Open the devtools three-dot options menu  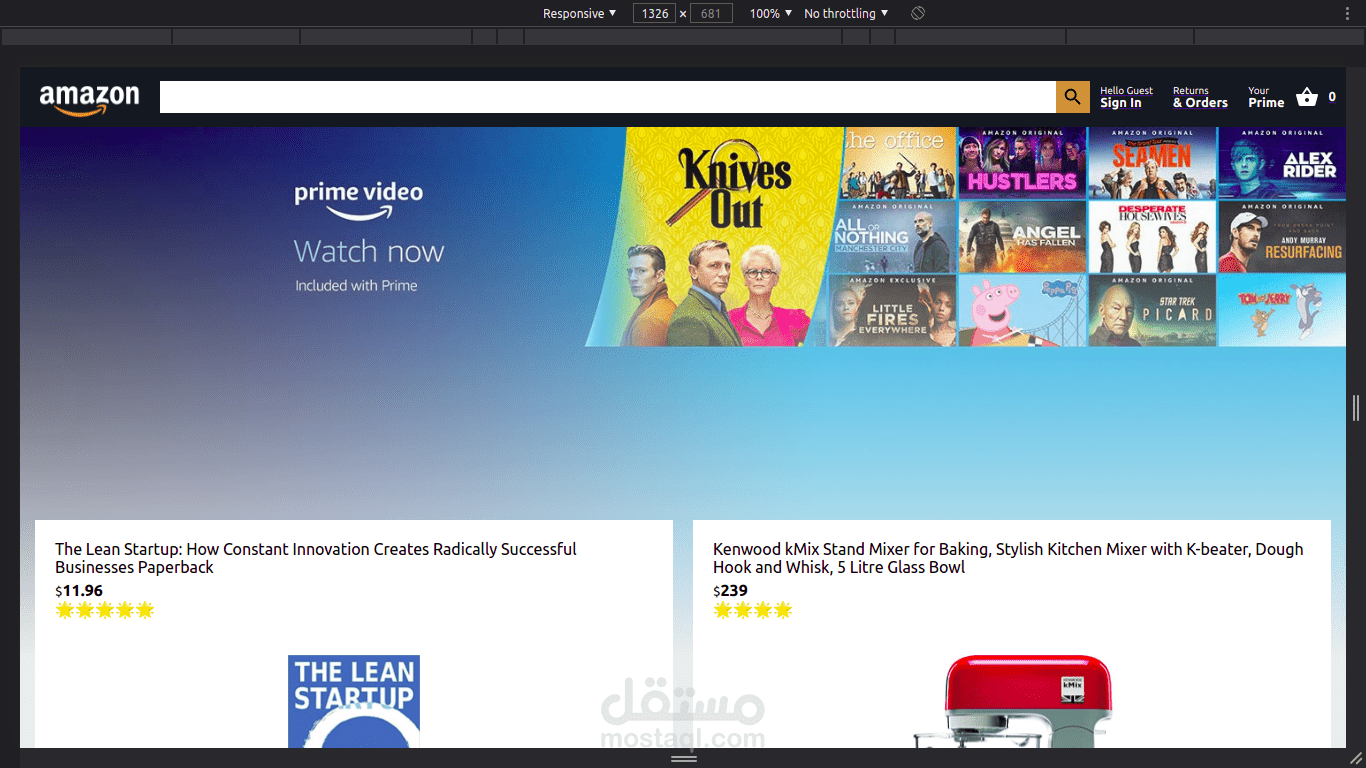[x=1347, y=13]
